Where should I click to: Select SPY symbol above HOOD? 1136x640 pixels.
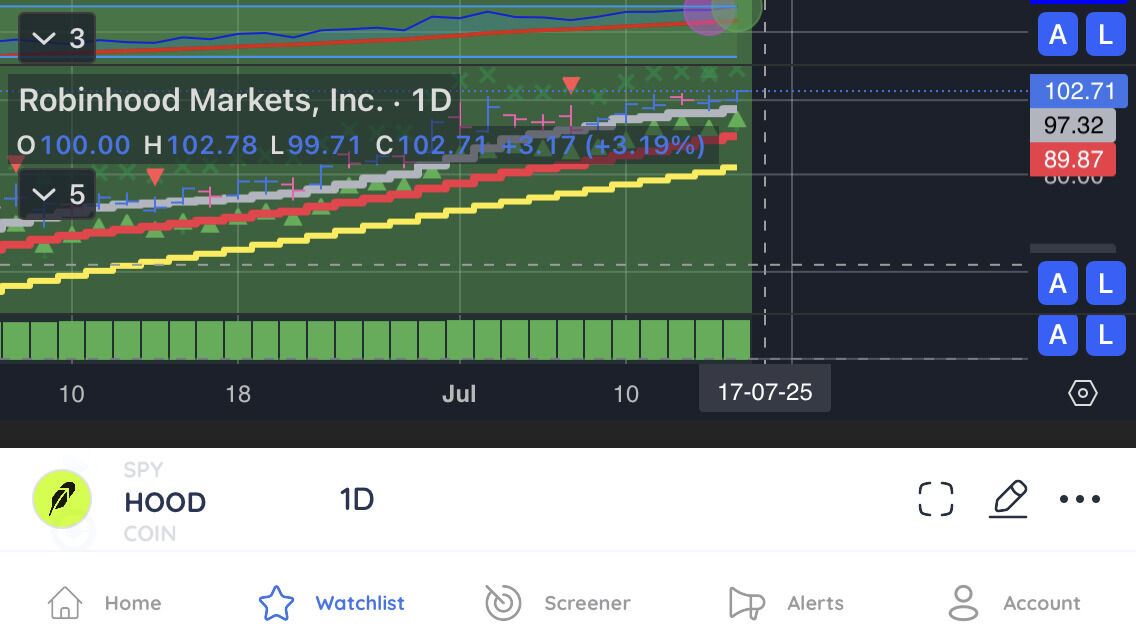click(143, 470)
